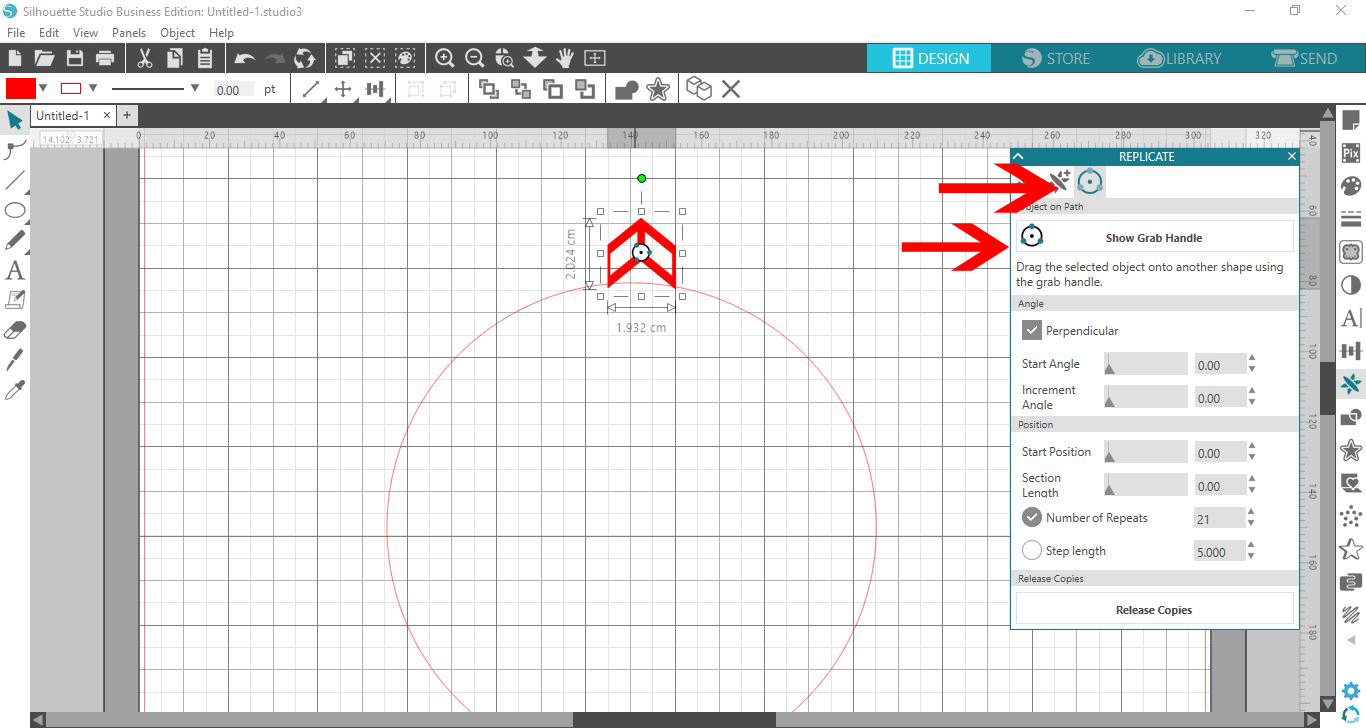Cut the selection with the scissors icon
Screen dimensions: 1366x728
tap(144, 58)
